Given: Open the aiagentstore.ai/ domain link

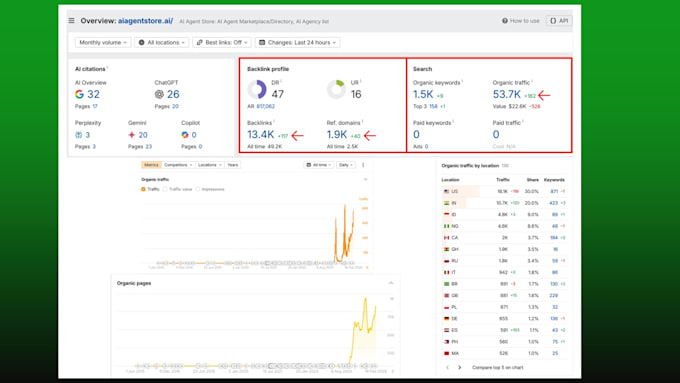Looking at the screenshot, I should click(x=145, y=20).
